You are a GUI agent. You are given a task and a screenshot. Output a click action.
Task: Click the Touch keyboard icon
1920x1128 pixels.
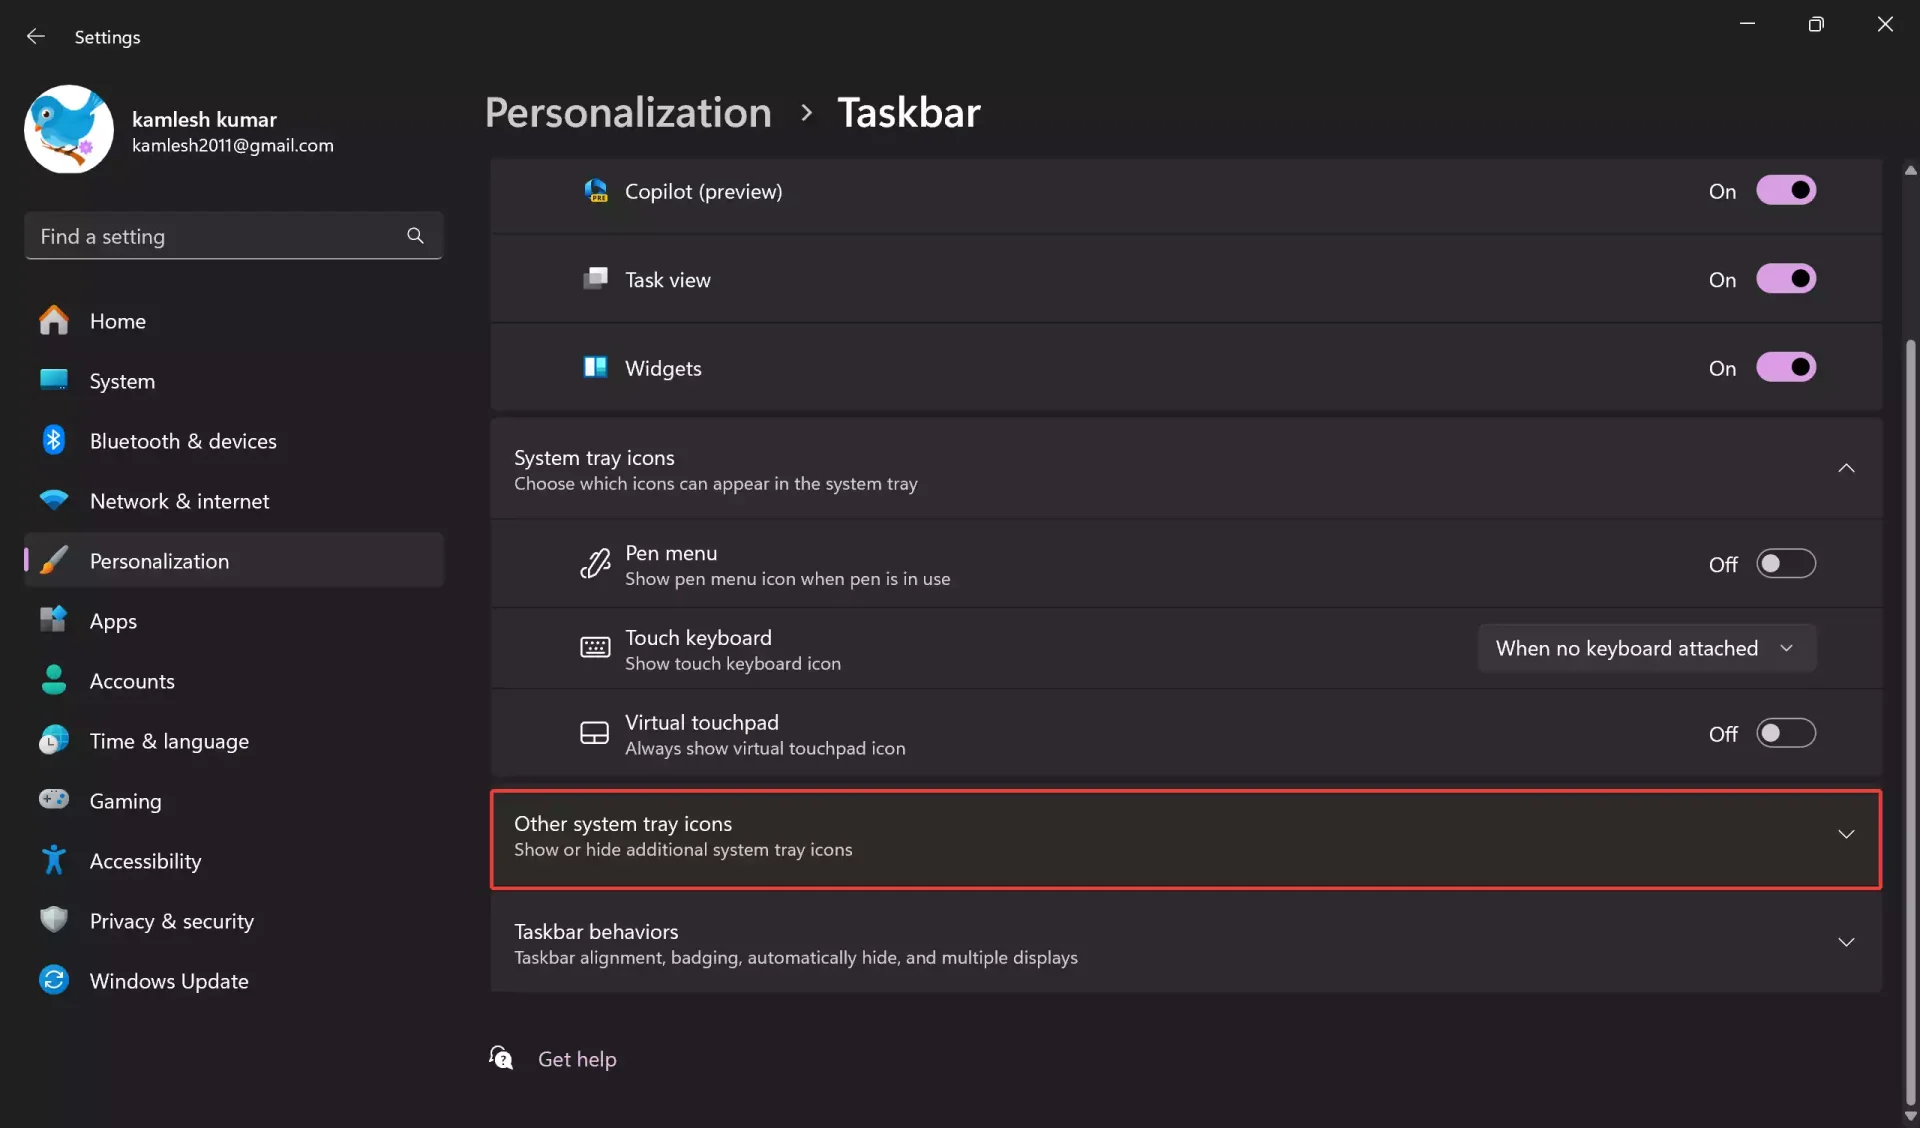click(595, 648)
